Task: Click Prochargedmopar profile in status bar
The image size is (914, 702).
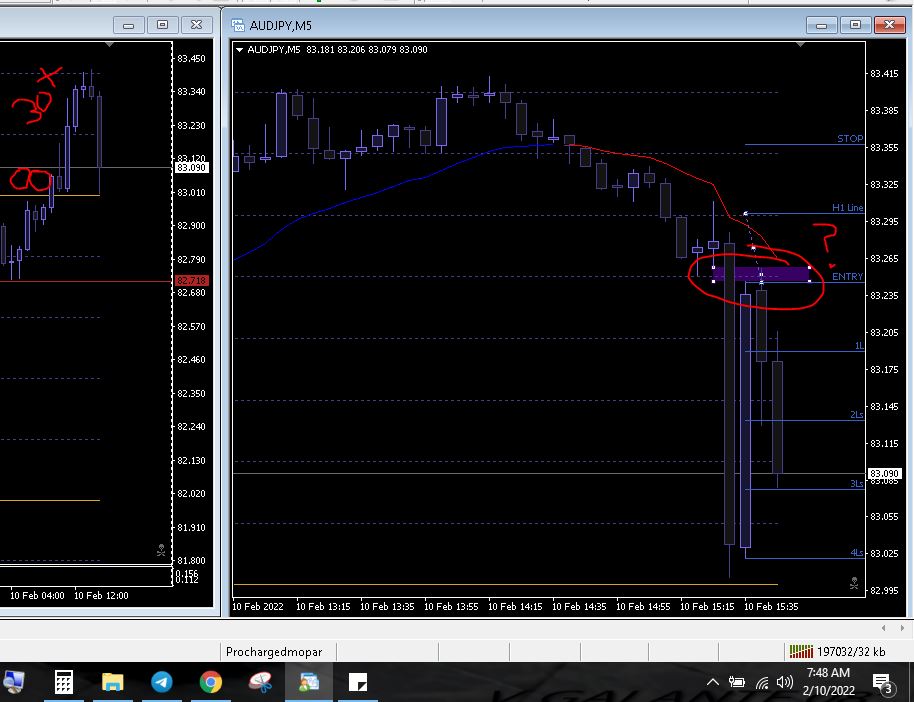Action: (274, 652)
